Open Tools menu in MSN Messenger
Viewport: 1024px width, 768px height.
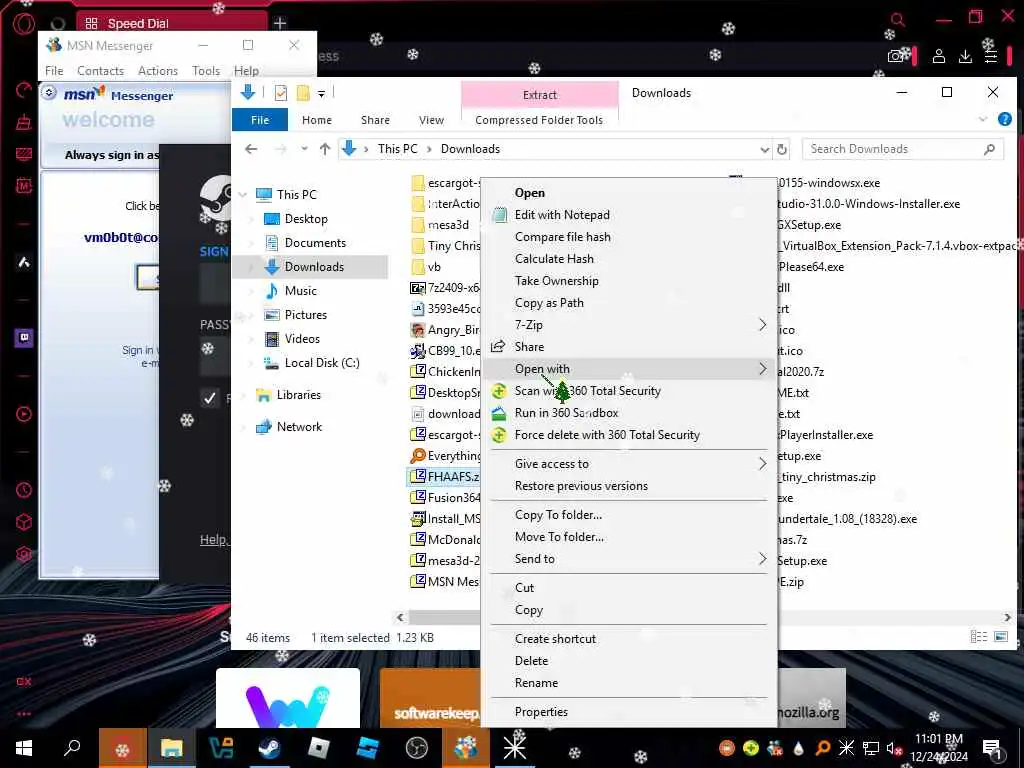tap(206, 71)
